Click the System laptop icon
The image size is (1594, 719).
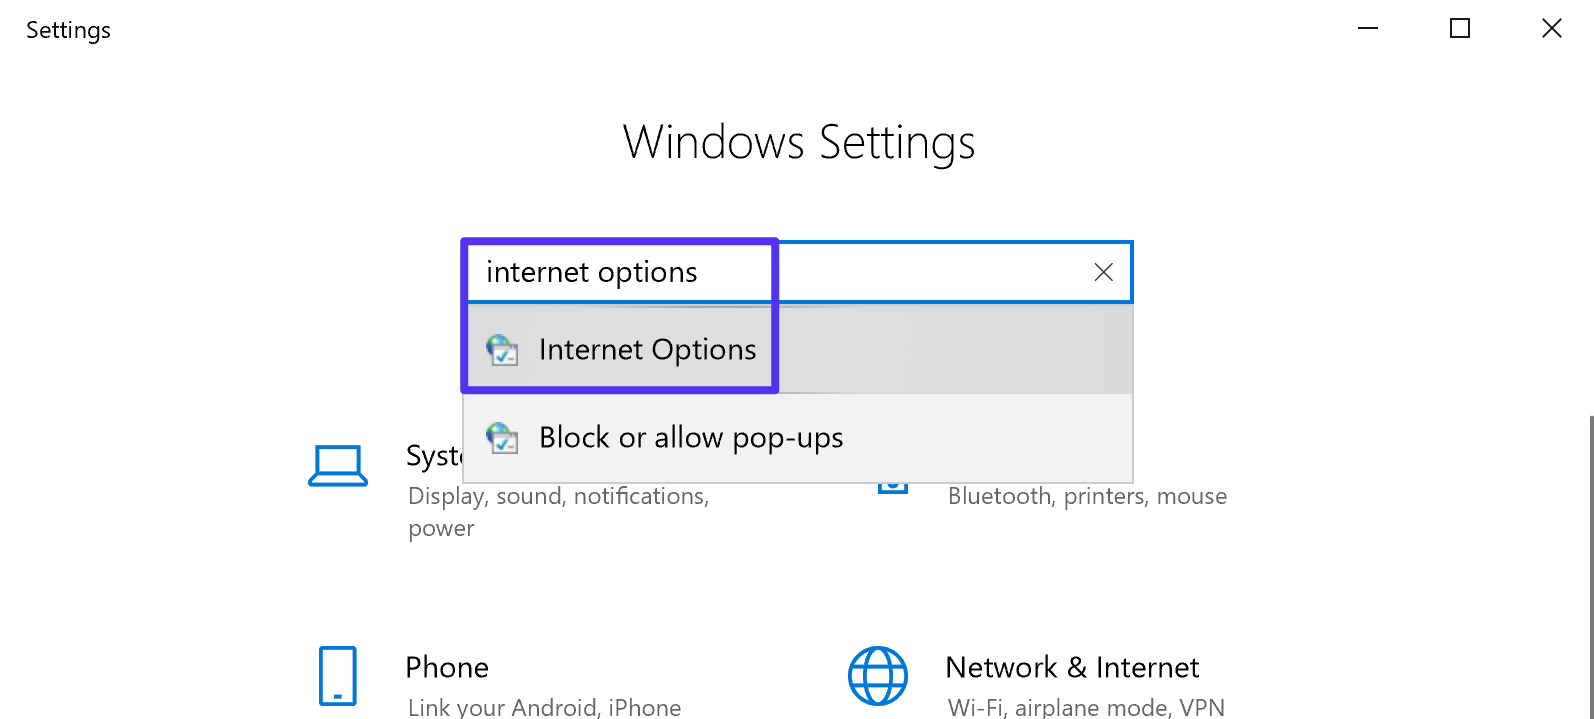tap(338, 464)
